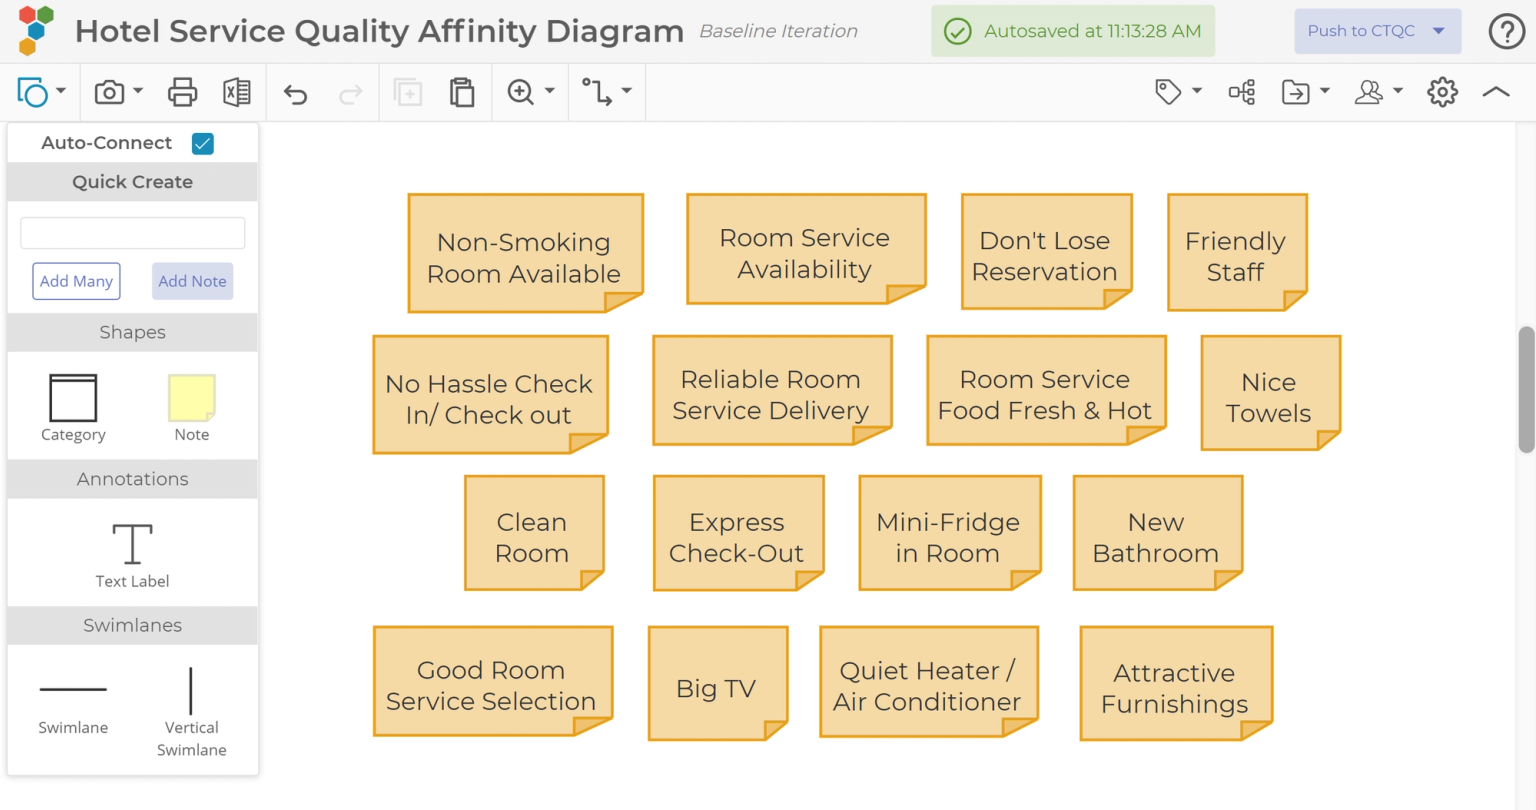This screenshot has width=1536, height=810.
Task: Paste from the clipboard
Action: pos(462,91)
